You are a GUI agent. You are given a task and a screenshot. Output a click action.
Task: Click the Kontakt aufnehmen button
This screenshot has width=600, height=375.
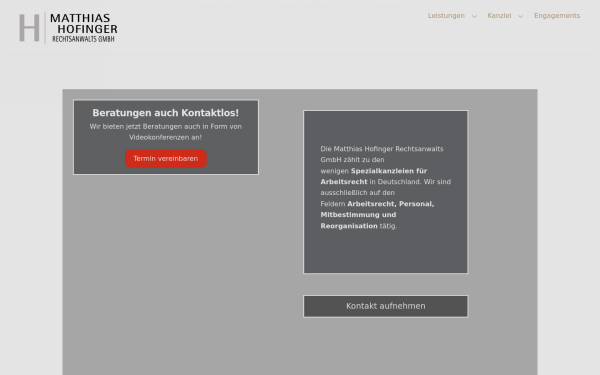(386, 306)
